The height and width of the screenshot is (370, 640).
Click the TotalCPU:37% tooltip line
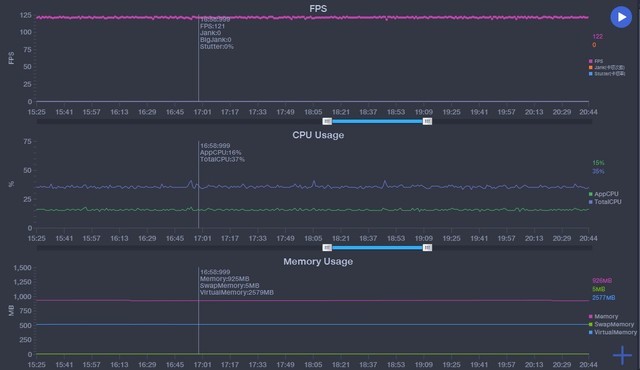[x=222, y=159]
